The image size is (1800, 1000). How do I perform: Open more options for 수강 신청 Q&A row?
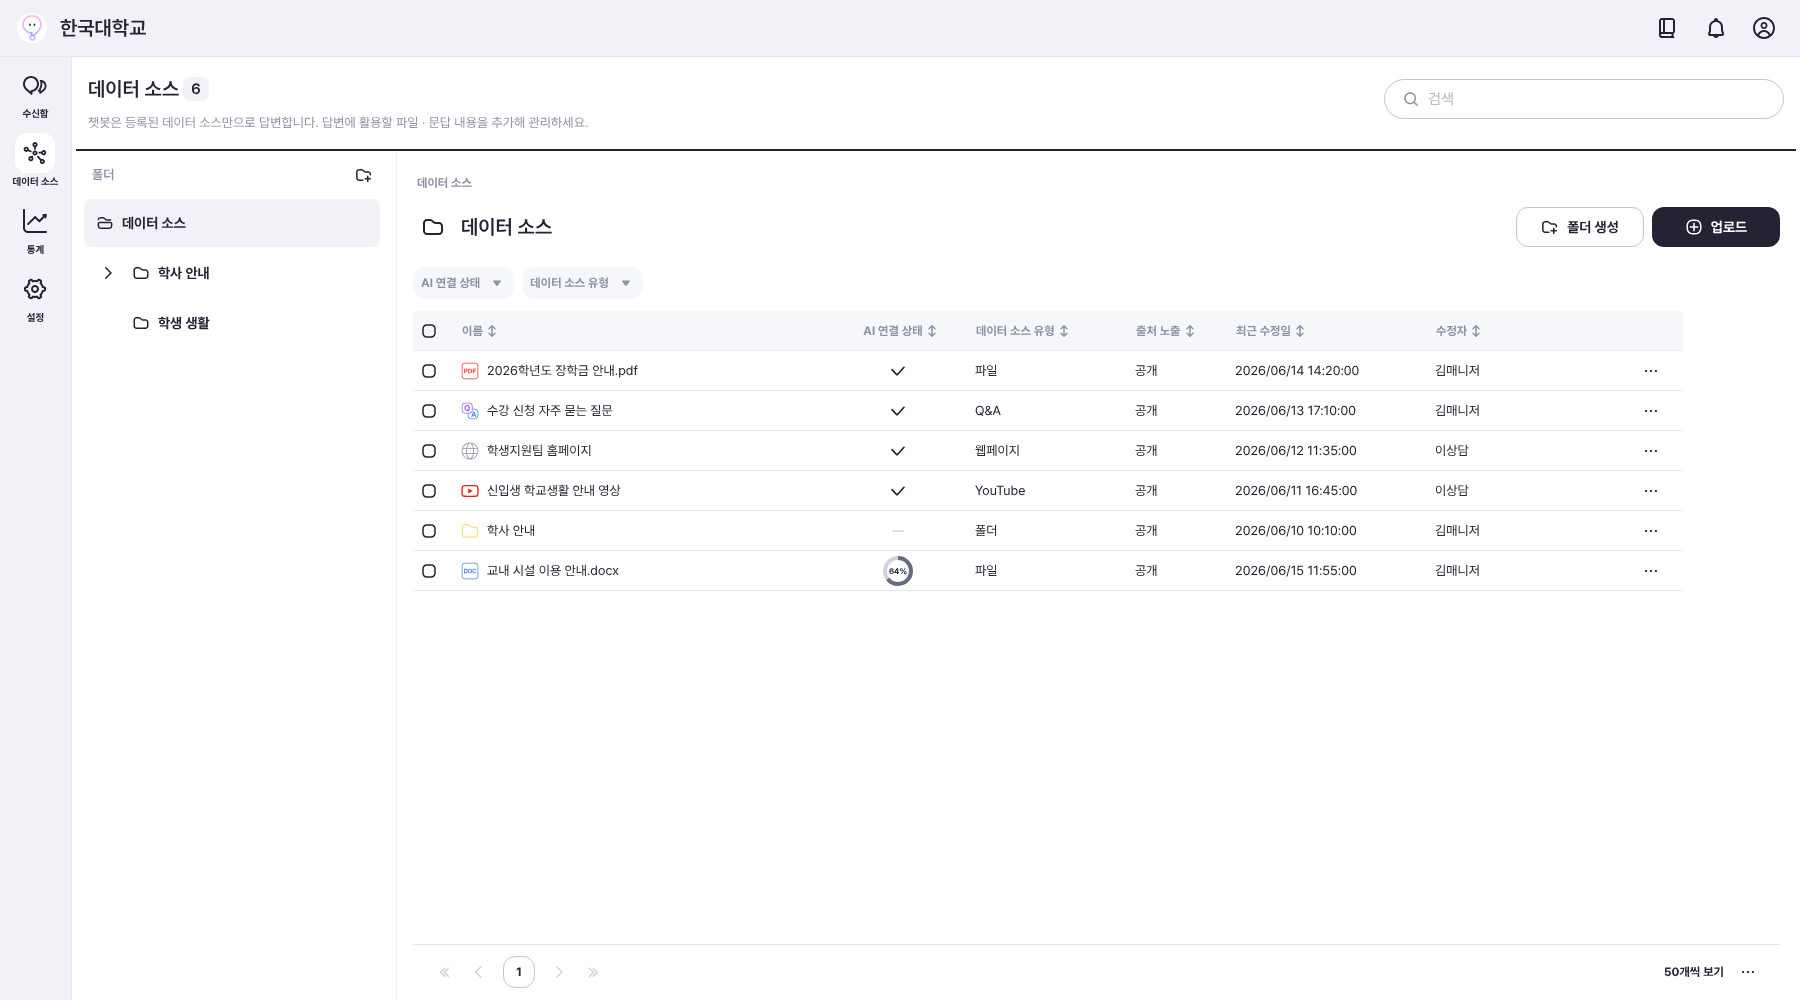[x=1651, y=411]
